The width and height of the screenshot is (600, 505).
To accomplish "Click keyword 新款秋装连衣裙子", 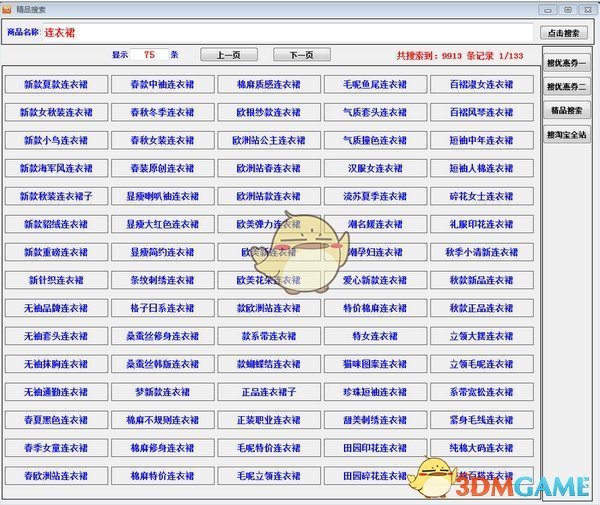I will tap(56, 196).
